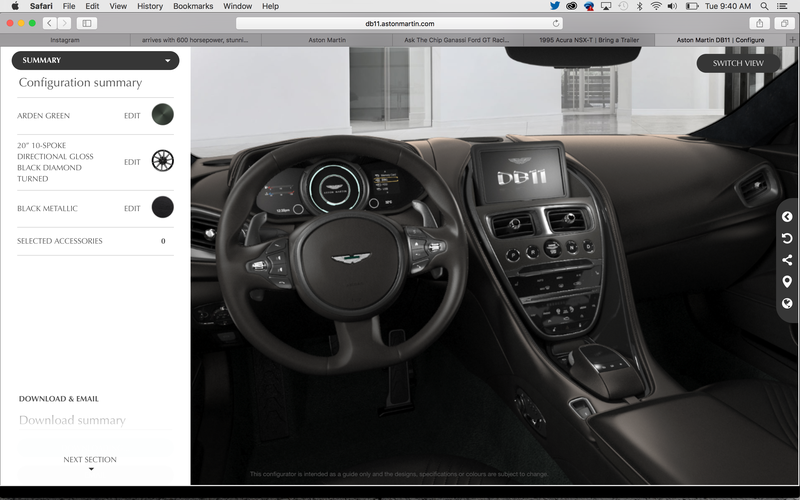Open the Bluetooth status menu

[x=639, y=6]
